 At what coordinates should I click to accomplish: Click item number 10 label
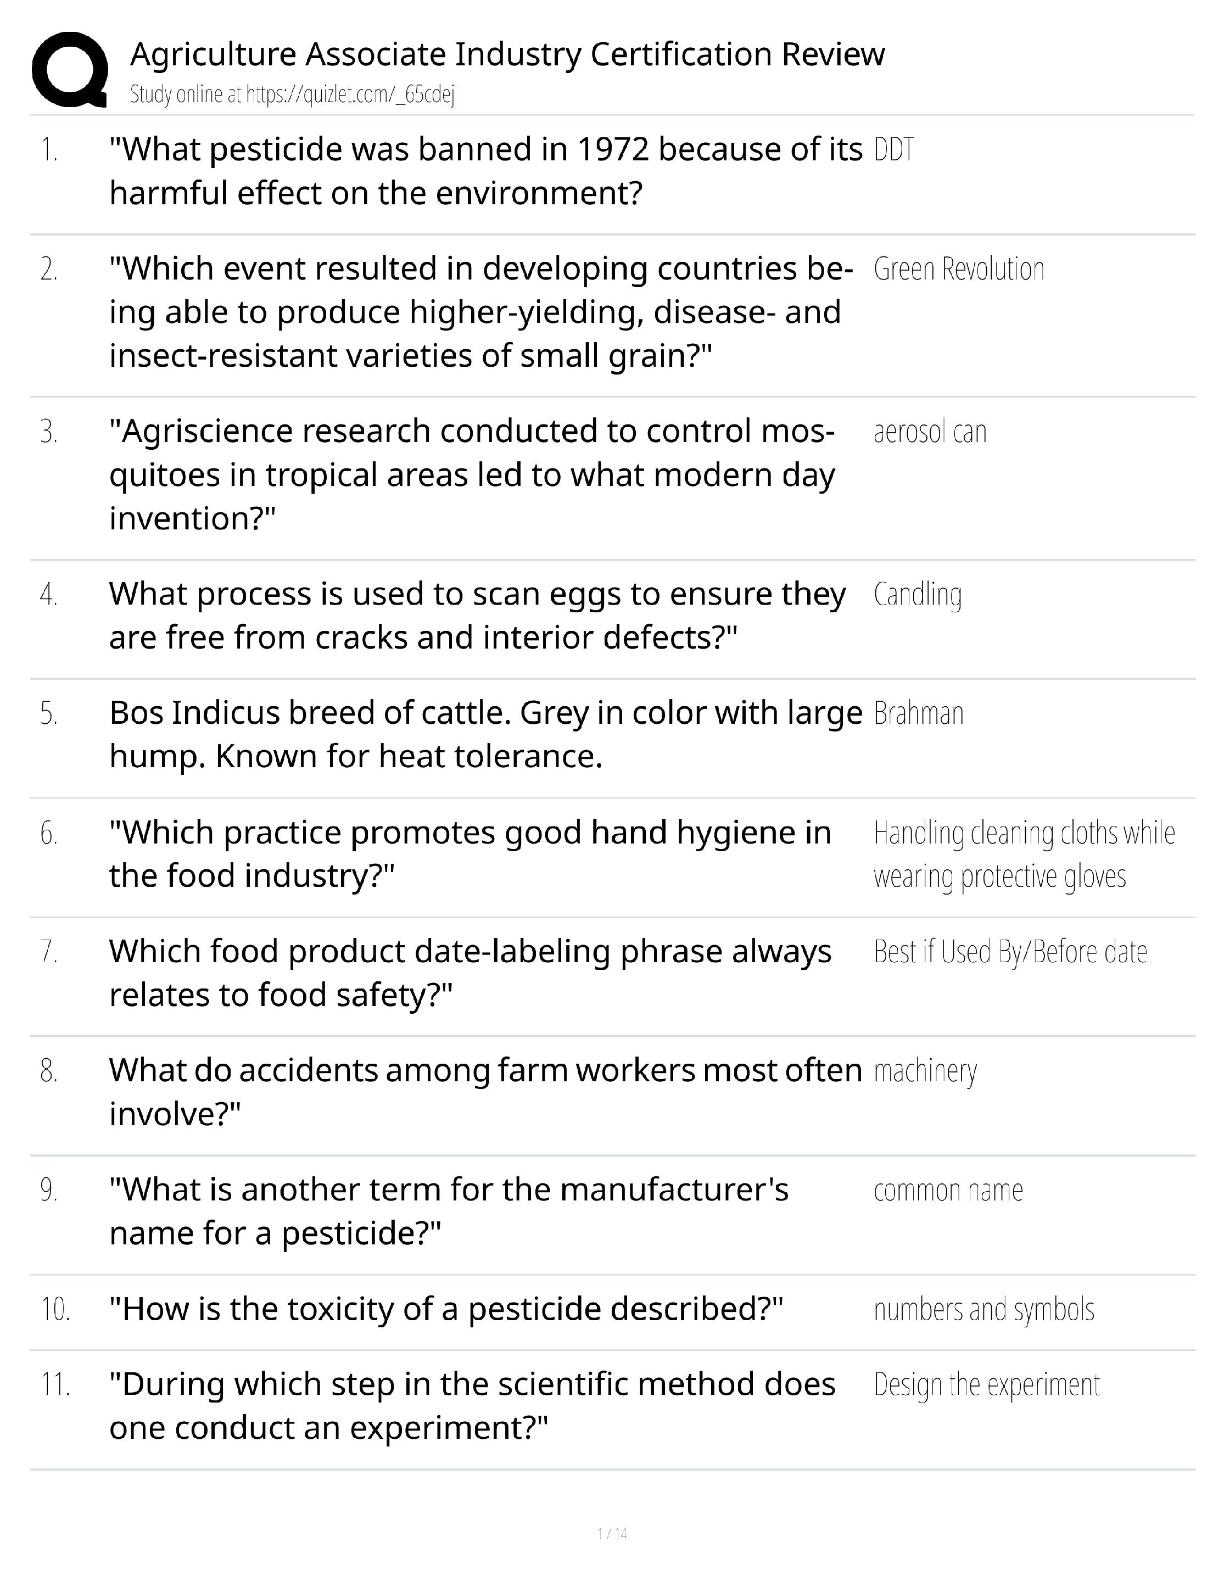click(x=56, y=1309)
